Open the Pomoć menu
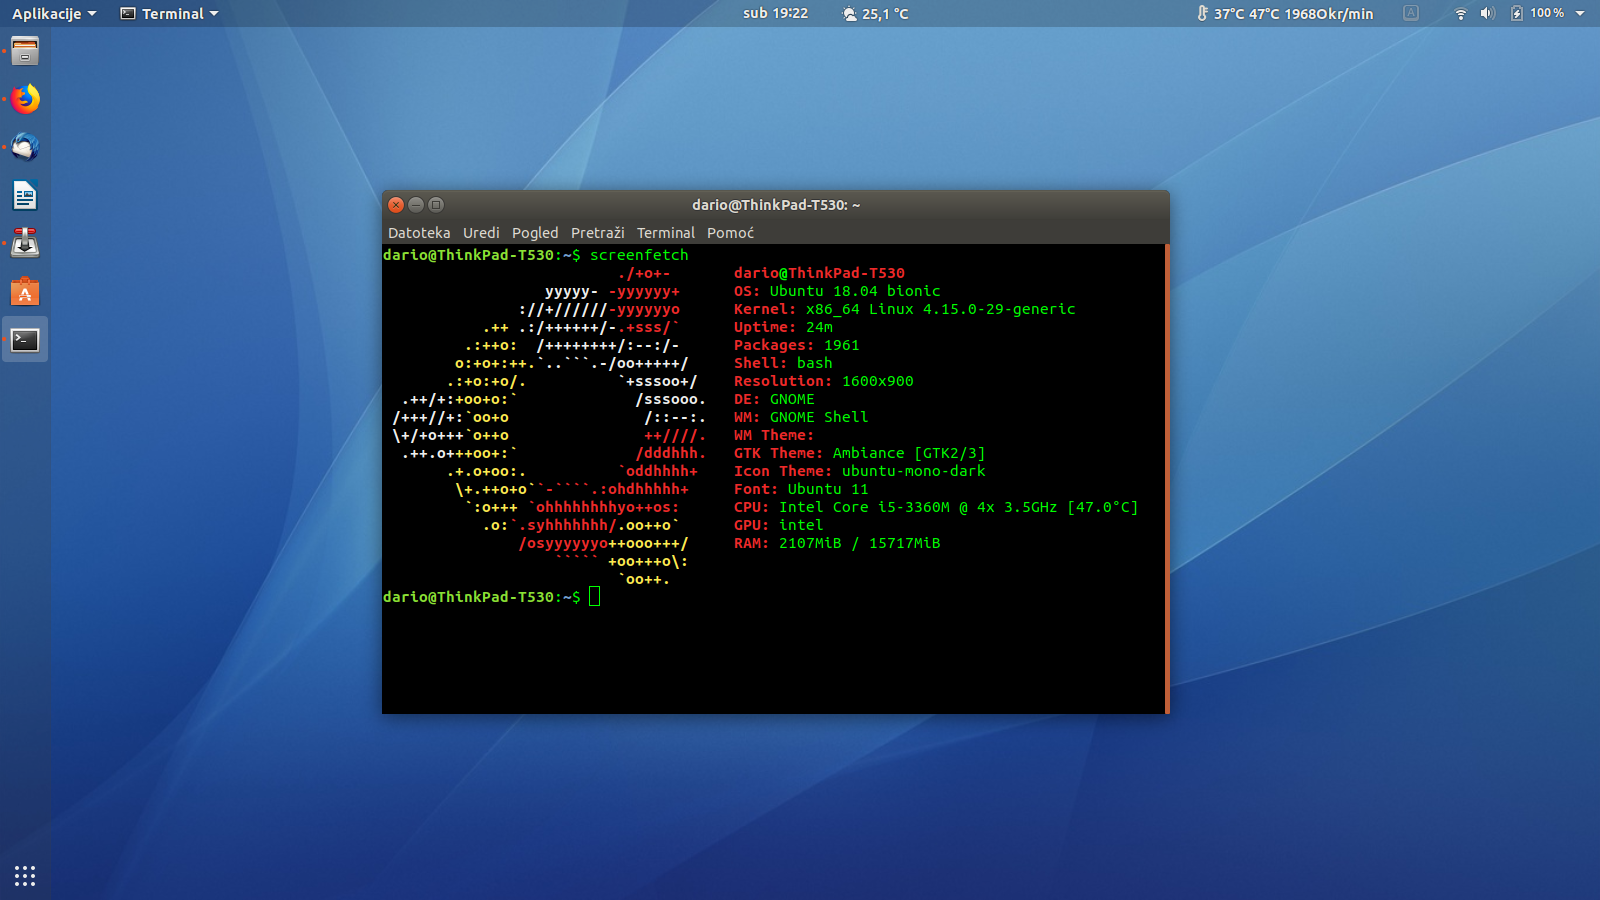This screenshot has width=1600, height=900. pyautogui.click(x=730, y=233)
